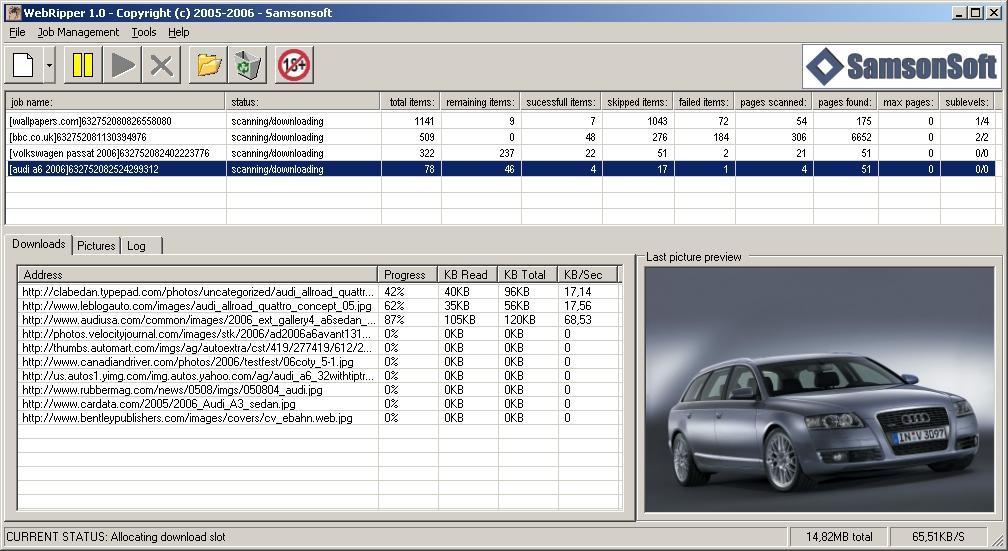Click the 'total items:' column header
The width and height of the screenshot is (1008, 551).
point(411,102)
